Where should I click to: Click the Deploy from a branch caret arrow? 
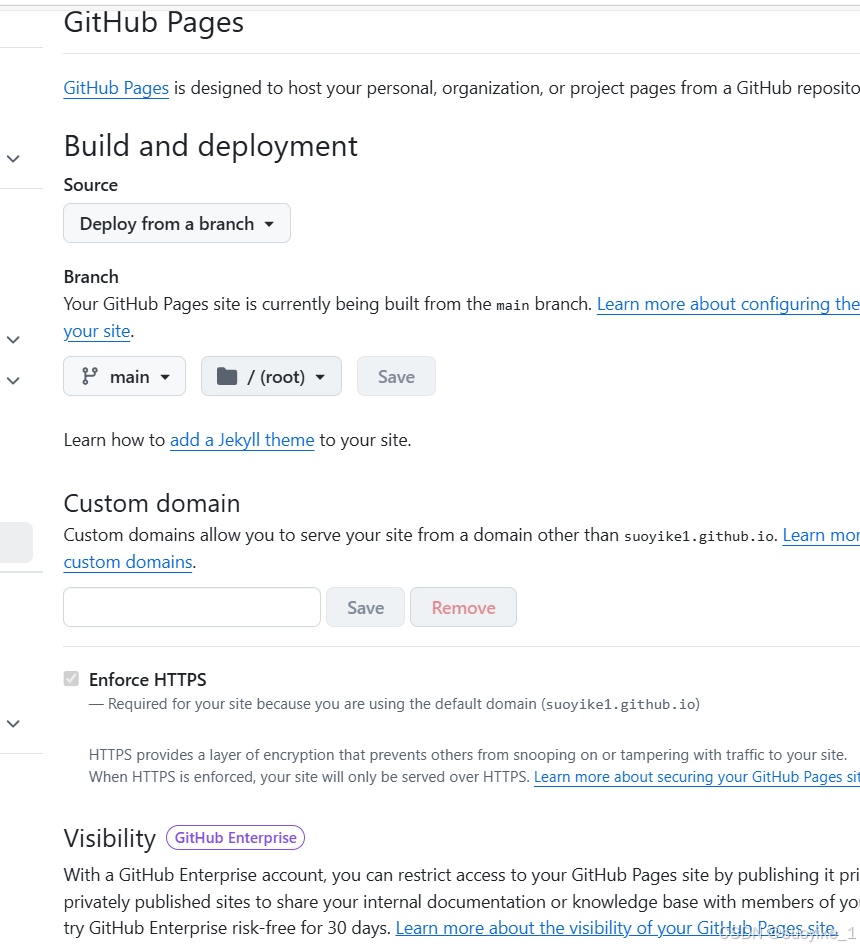269,224
